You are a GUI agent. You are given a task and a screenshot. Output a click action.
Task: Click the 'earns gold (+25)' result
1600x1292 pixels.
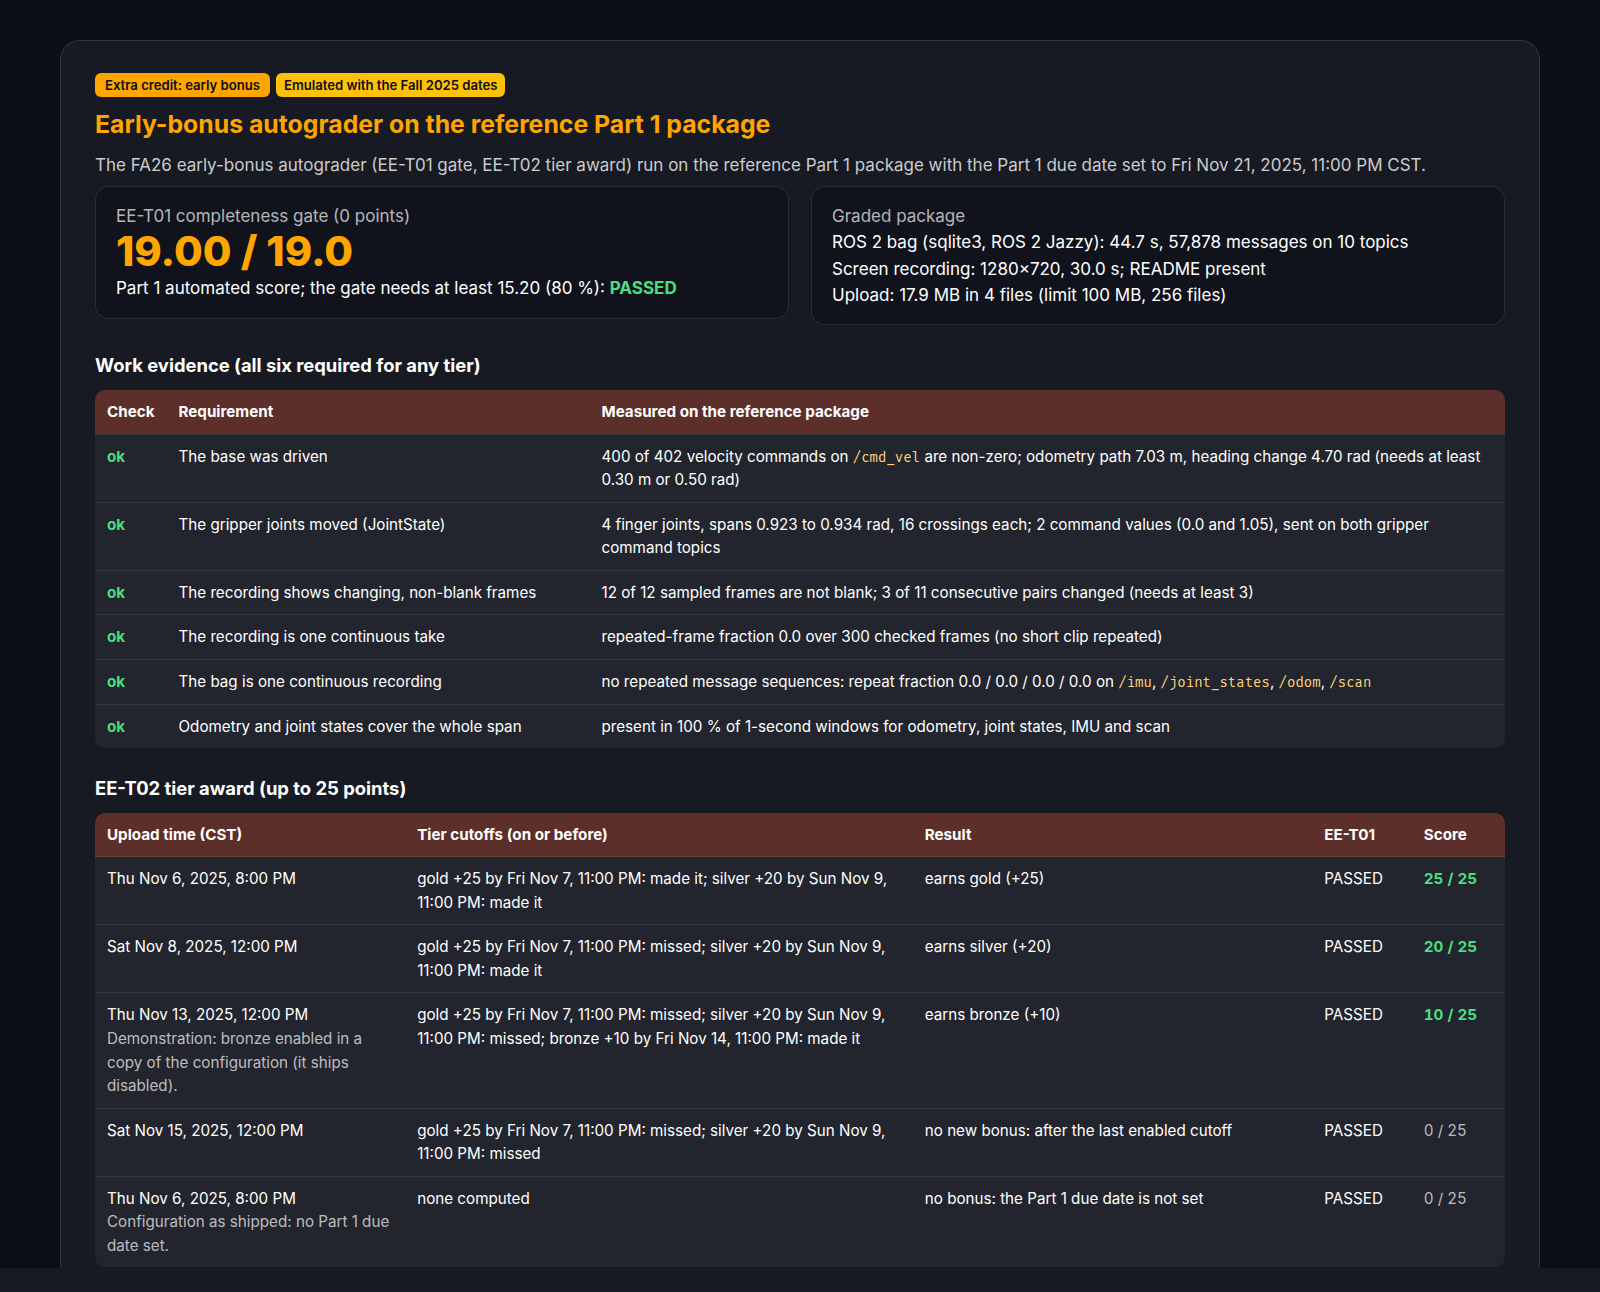984,879
